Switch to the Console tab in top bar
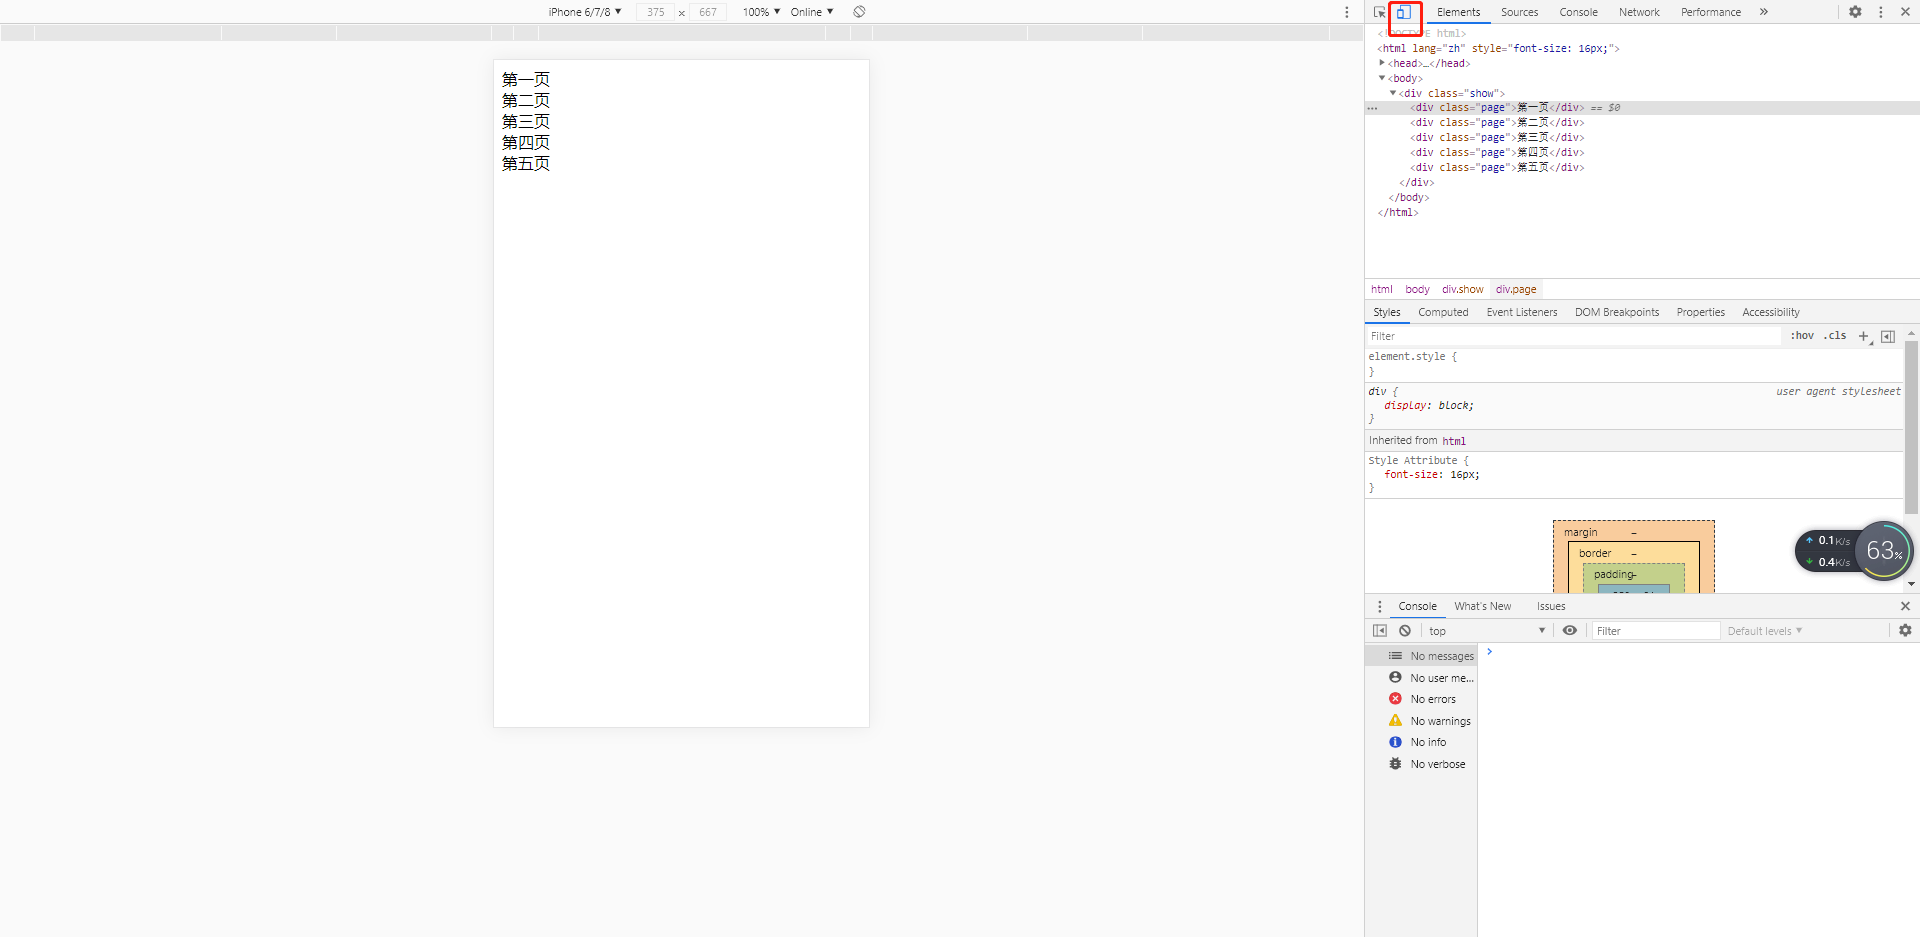The image size is (1920, 937). click(x=1578, y=12)
